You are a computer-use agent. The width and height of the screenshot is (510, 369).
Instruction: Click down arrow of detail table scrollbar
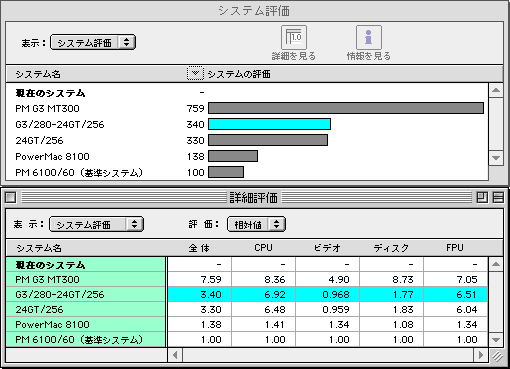coord(496,340)
